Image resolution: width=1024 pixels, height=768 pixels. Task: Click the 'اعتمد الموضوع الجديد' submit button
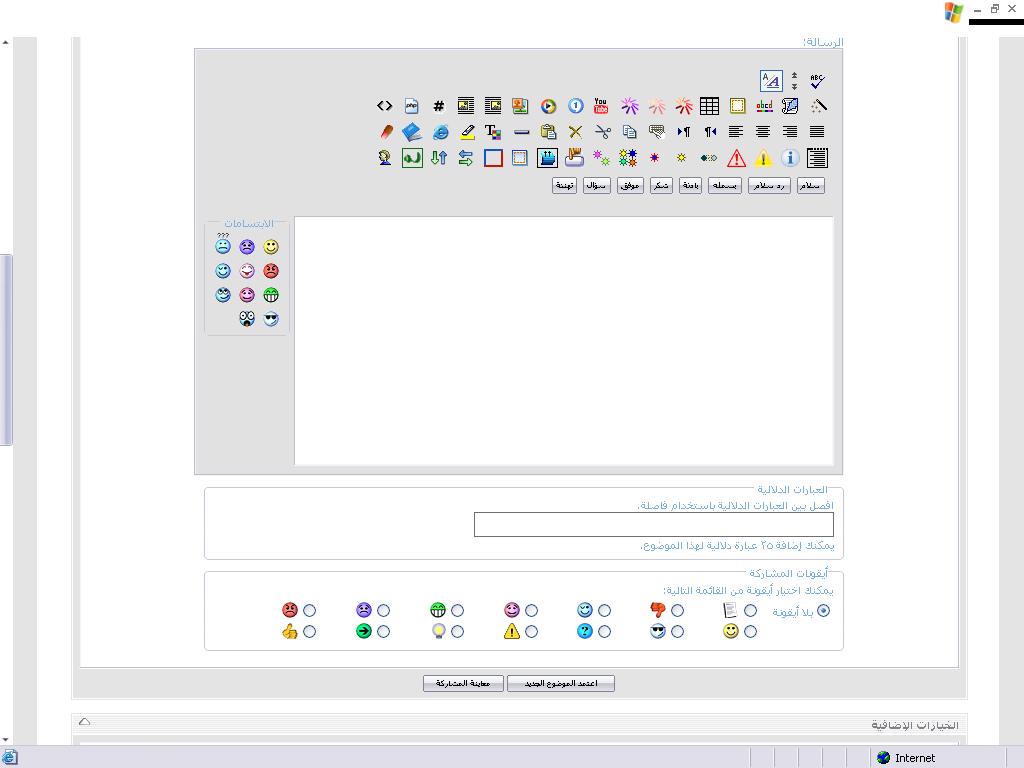[x=561, y=684]
